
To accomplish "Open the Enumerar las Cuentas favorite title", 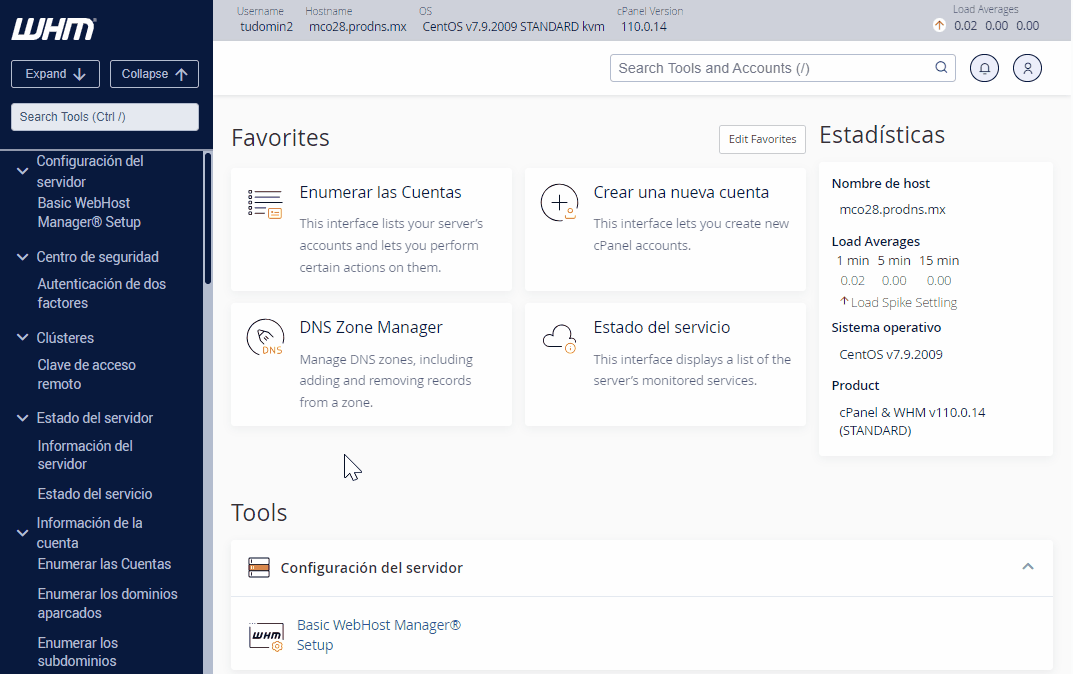I will [380, 192].
